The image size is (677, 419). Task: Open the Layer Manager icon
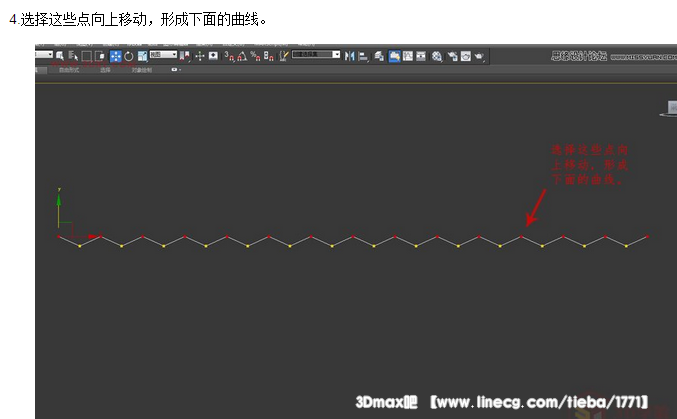point(379,56)
